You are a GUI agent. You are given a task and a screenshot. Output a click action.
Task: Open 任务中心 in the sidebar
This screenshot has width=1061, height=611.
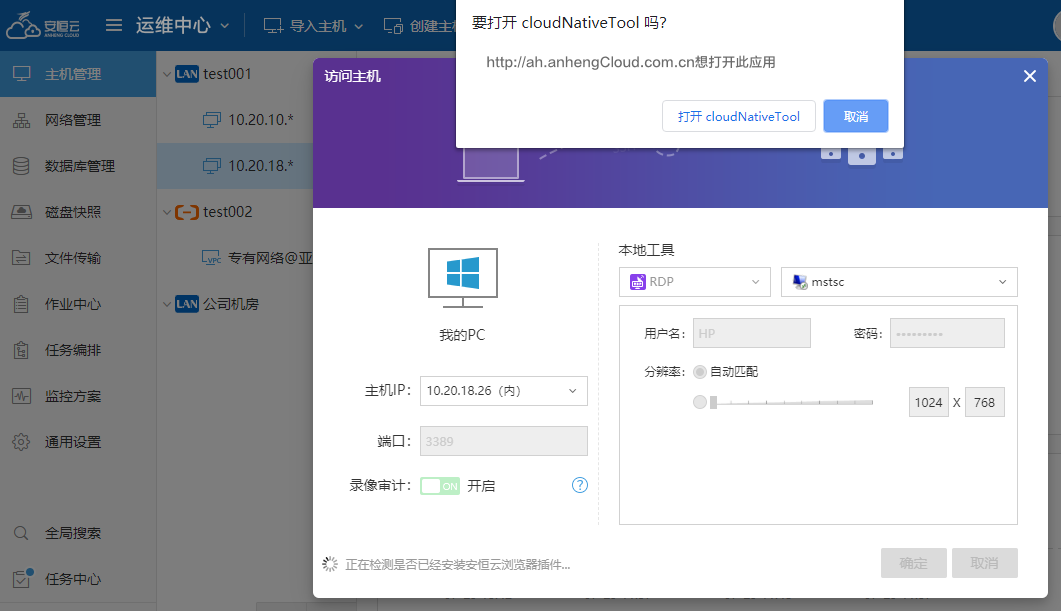tap(78, 579)
